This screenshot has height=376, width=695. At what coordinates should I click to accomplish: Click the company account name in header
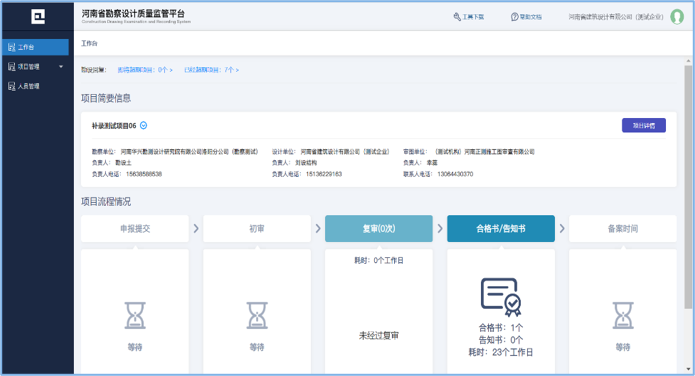[x=616, y=17]
